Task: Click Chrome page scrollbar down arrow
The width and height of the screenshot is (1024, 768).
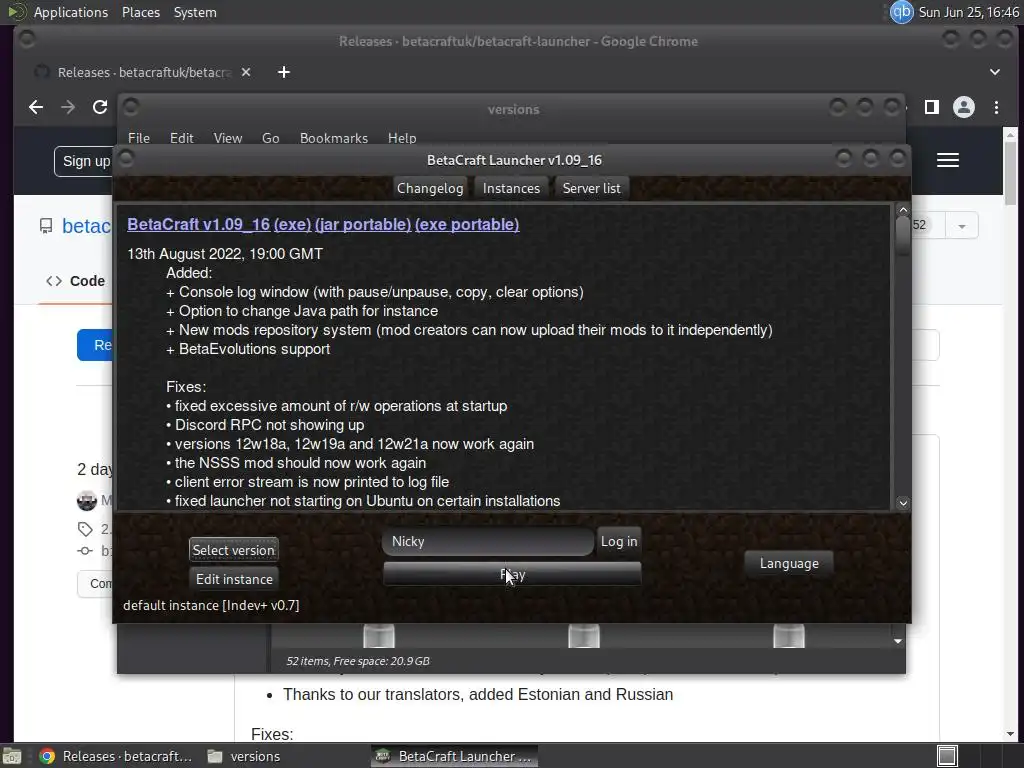Action: [1010, 734]
